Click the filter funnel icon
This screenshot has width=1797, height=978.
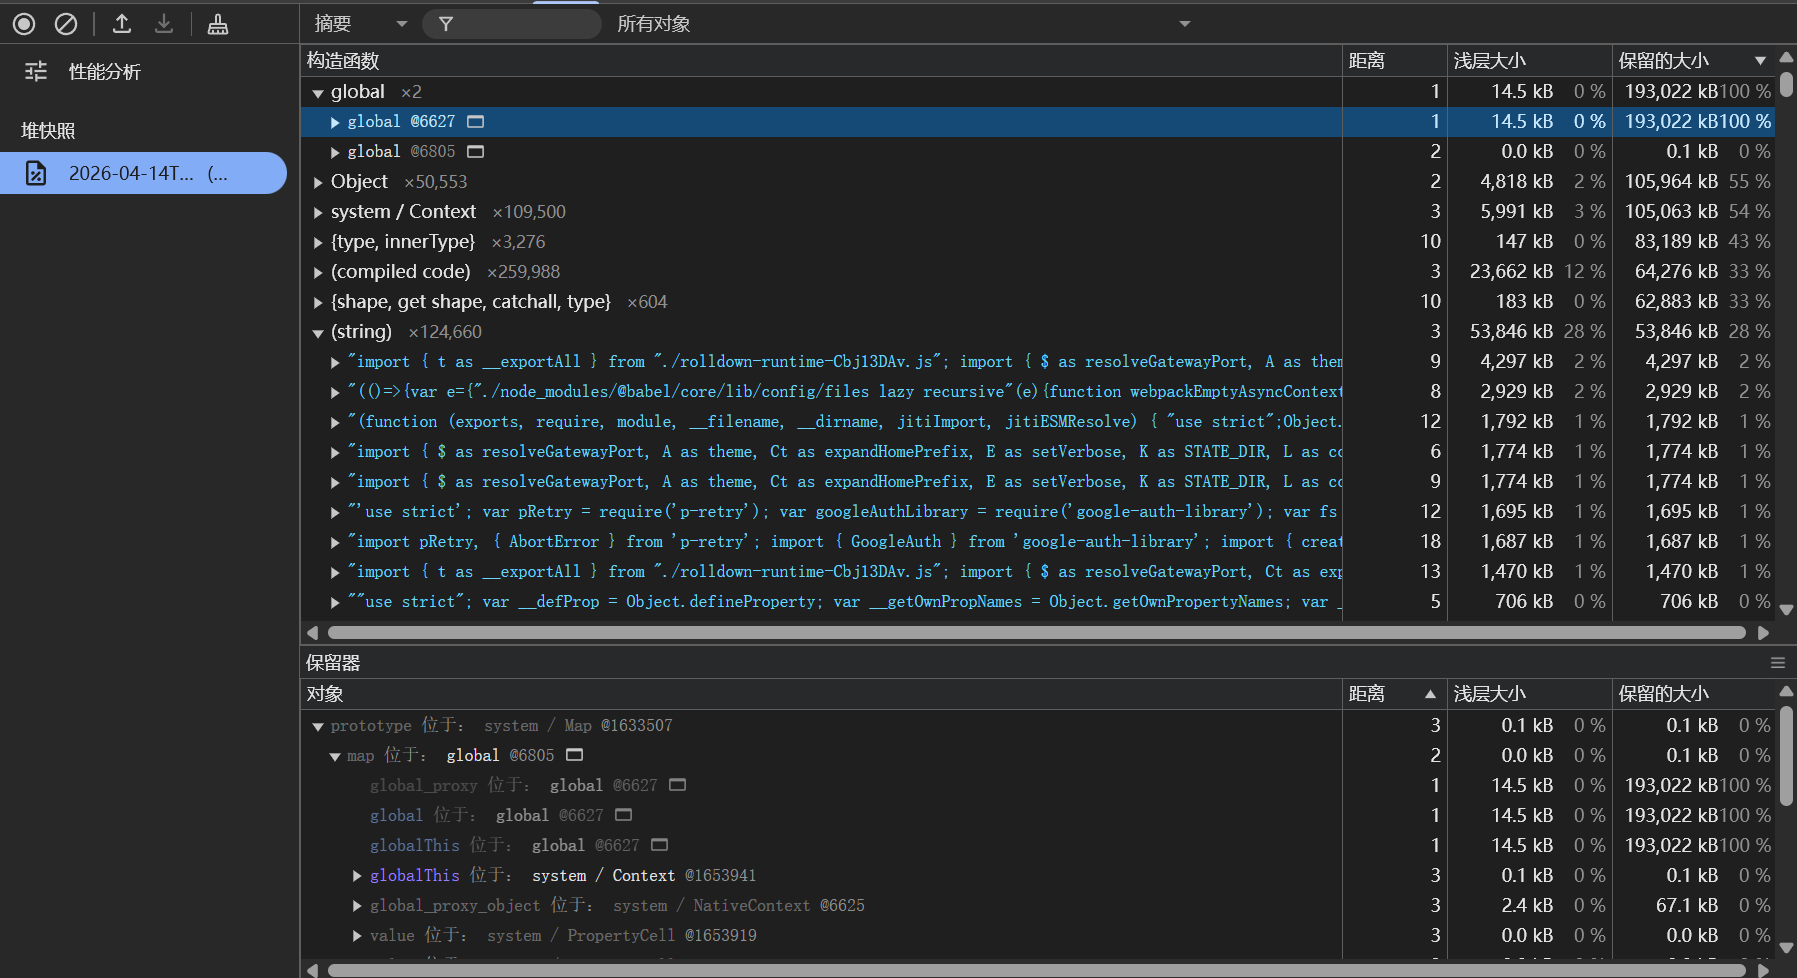[x=446, y=24]
